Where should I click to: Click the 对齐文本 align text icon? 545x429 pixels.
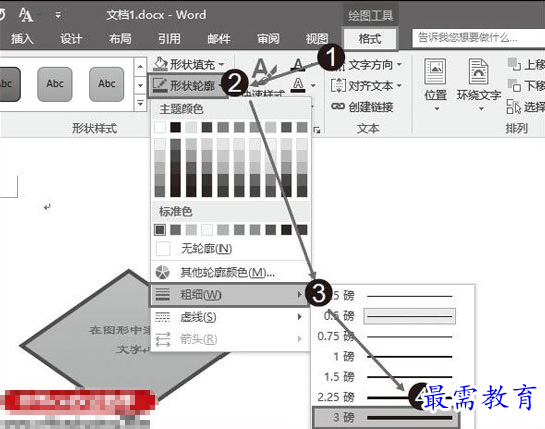point(338,85)
